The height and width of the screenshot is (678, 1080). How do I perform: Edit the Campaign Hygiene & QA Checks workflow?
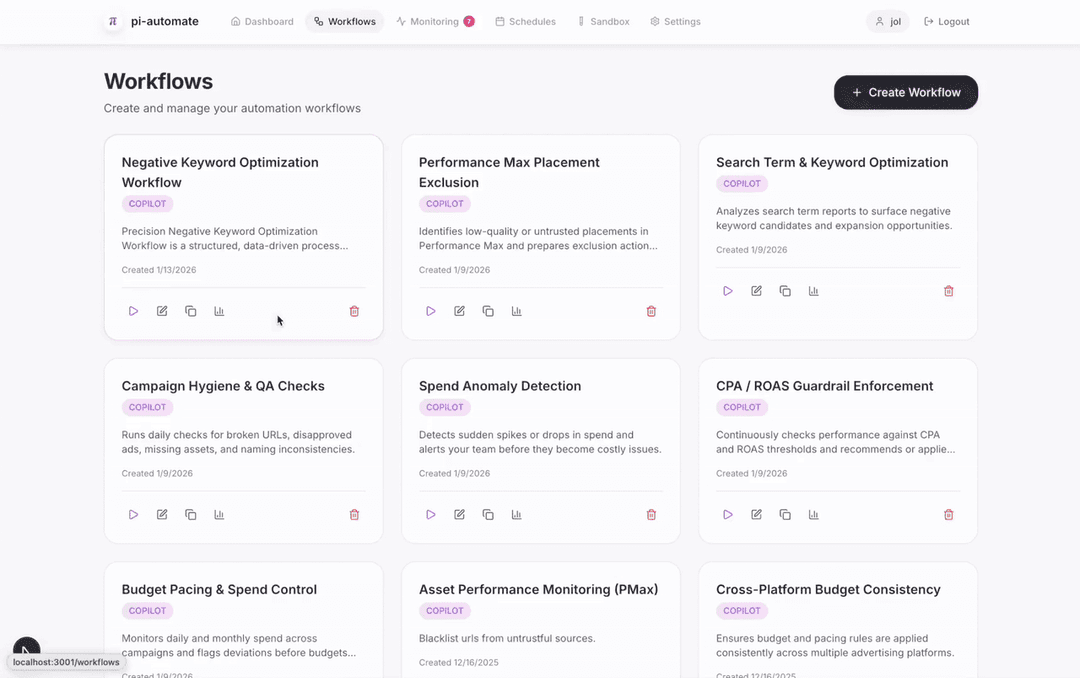[x=162, y=514]
